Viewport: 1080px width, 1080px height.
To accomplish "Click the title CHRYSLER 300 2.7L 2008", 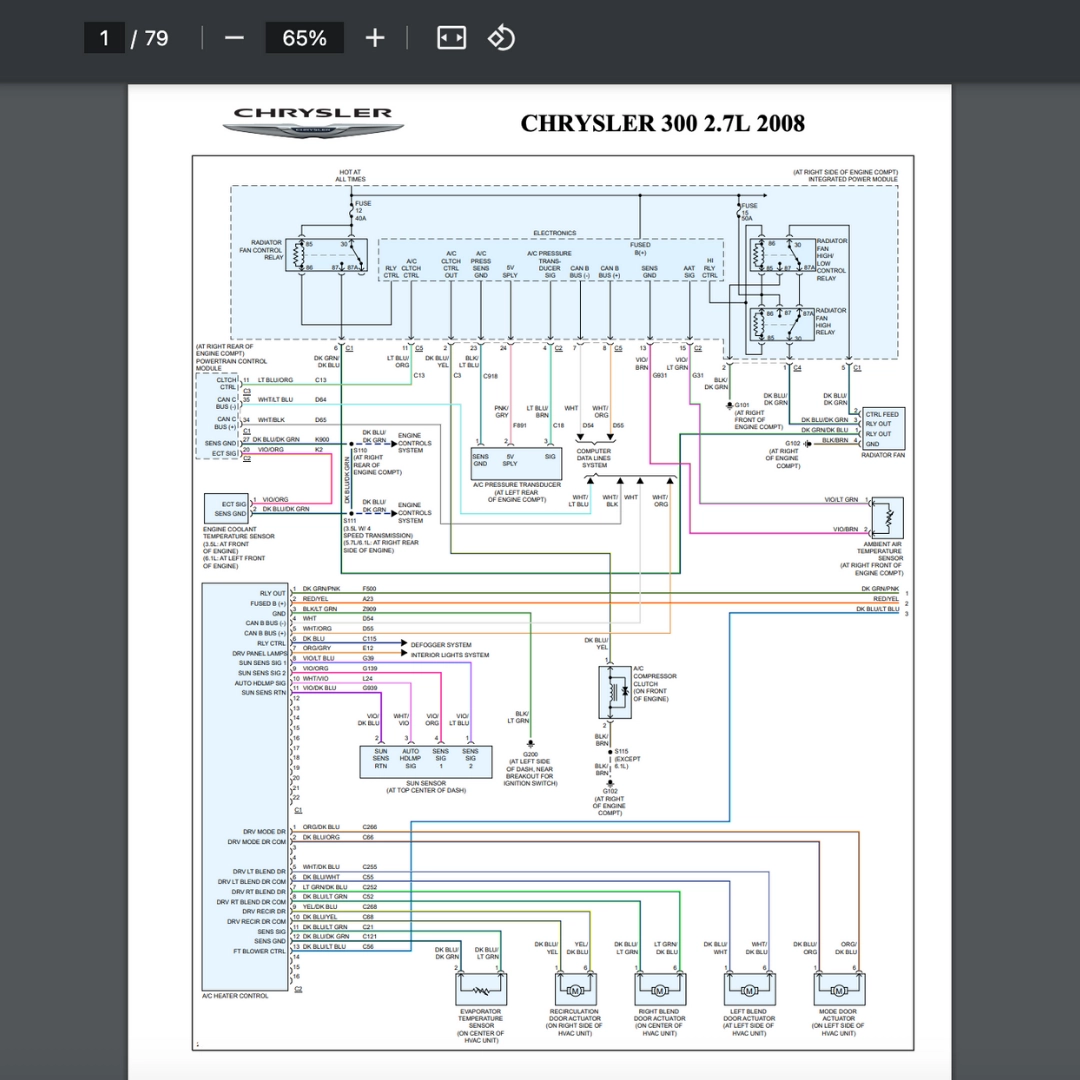I will [663, 123].
